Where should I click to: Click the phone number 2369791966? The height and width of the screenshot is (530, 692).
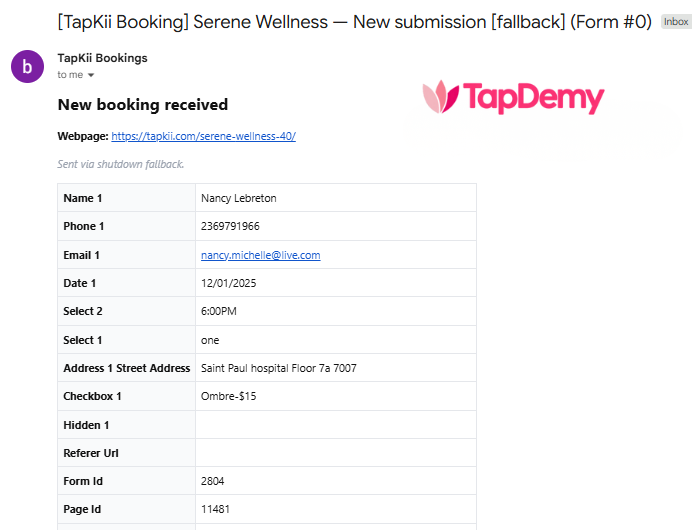pyautogui.click(x=230, y=226)
